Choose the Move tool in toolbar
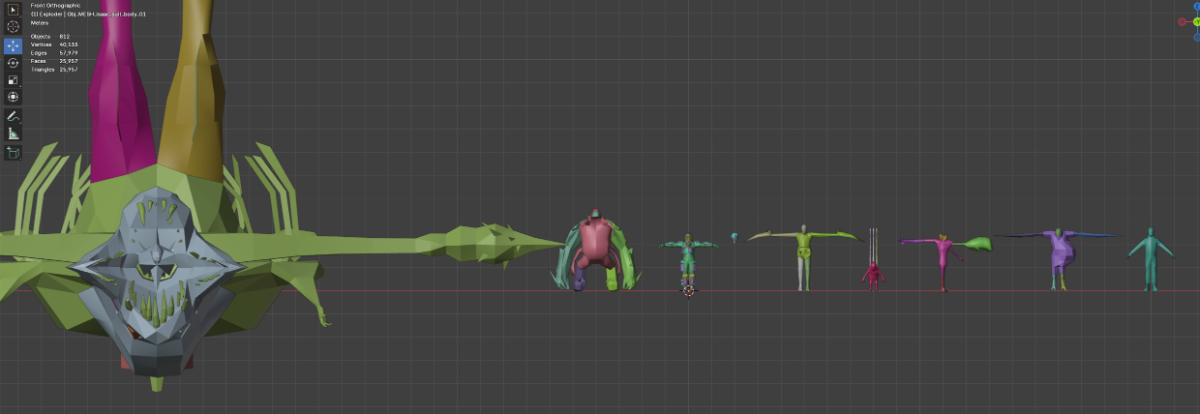Image resolution: width=1200 pixels, height=414 pixels. point(13,45)
